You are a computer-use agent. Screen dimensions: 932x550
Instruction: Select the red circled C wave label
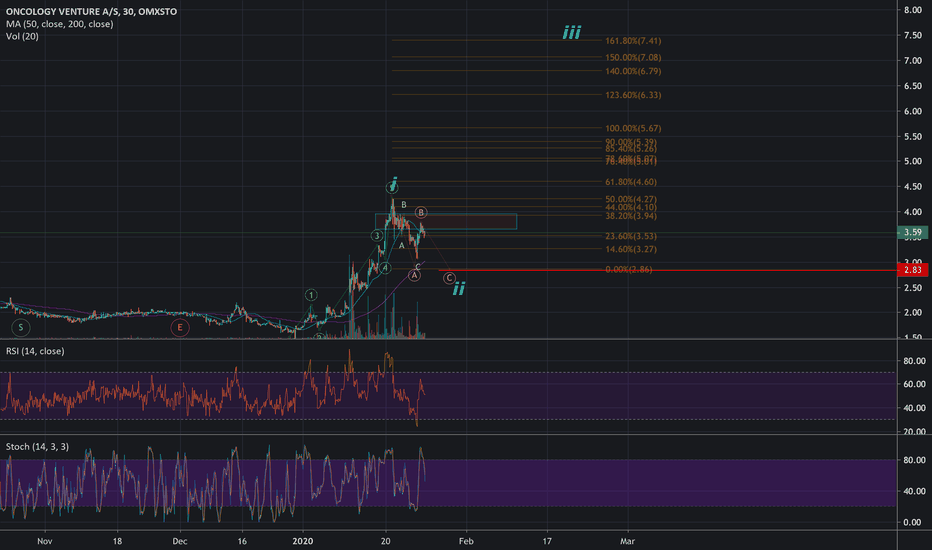pyautogui.click(x=449, y=278)
